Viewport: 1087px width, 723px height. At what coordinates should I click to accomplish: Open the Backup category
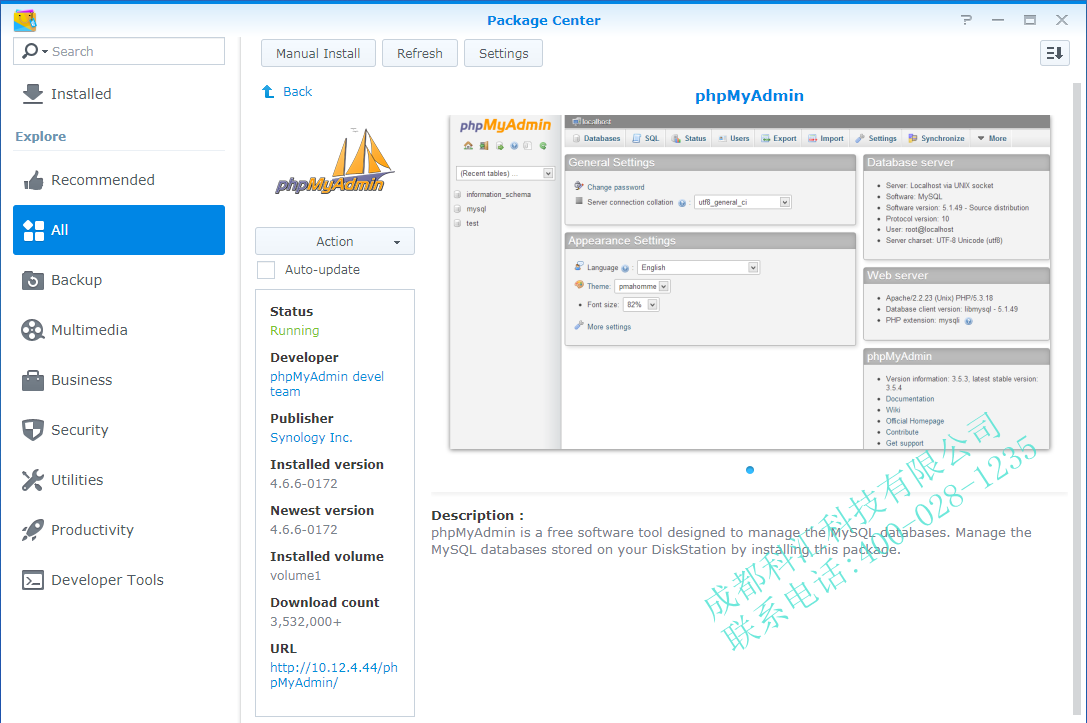click(x=119, y=280)
